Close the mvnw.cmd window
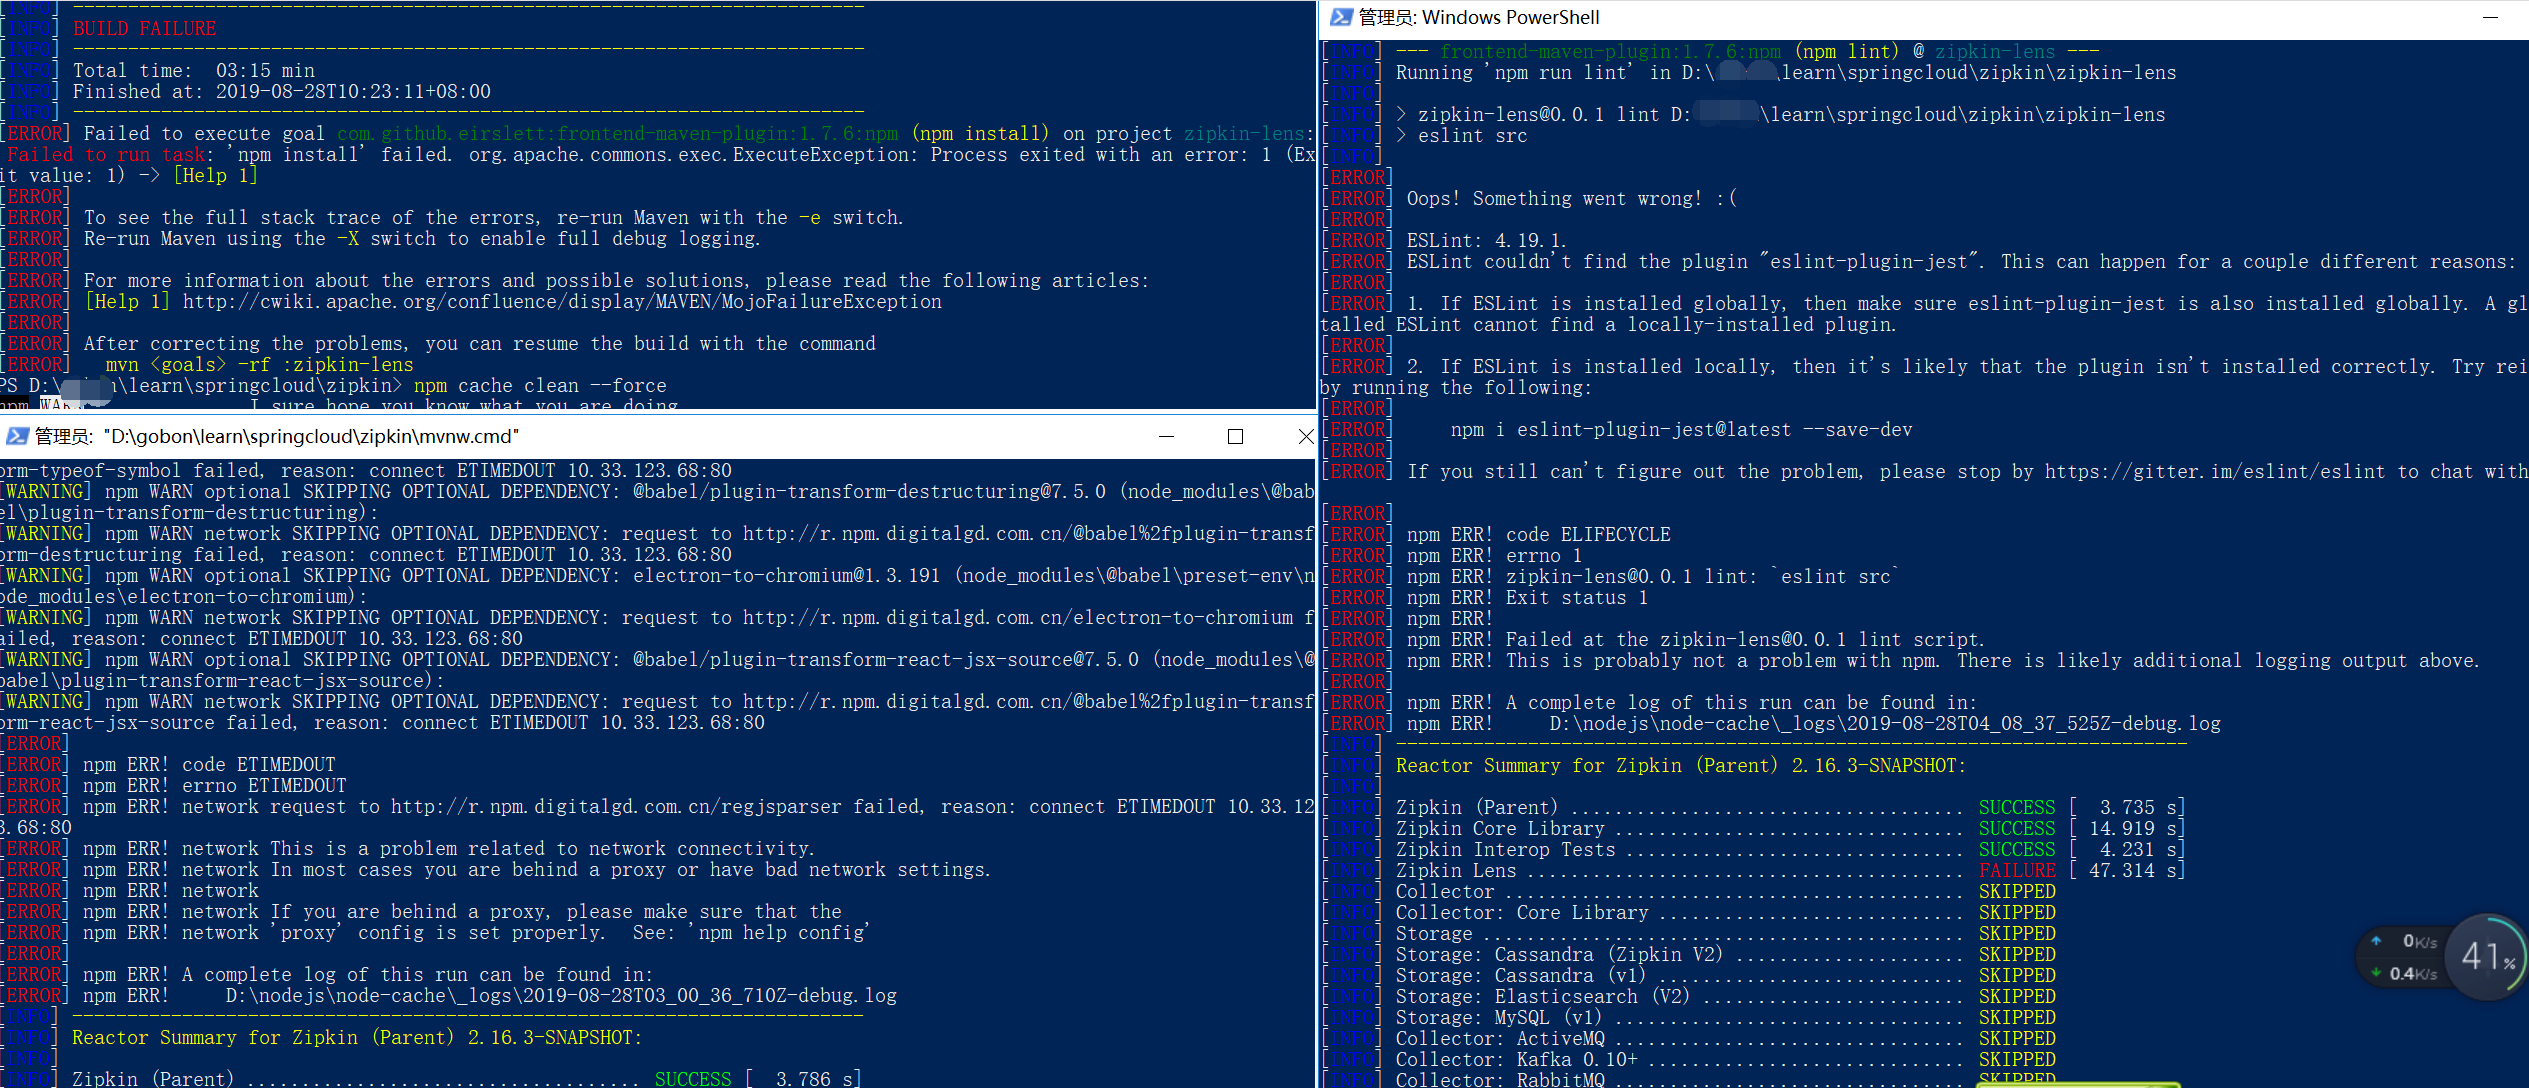The height and width of the screenshot is (1088, 2529). (x=1306, y=437)
